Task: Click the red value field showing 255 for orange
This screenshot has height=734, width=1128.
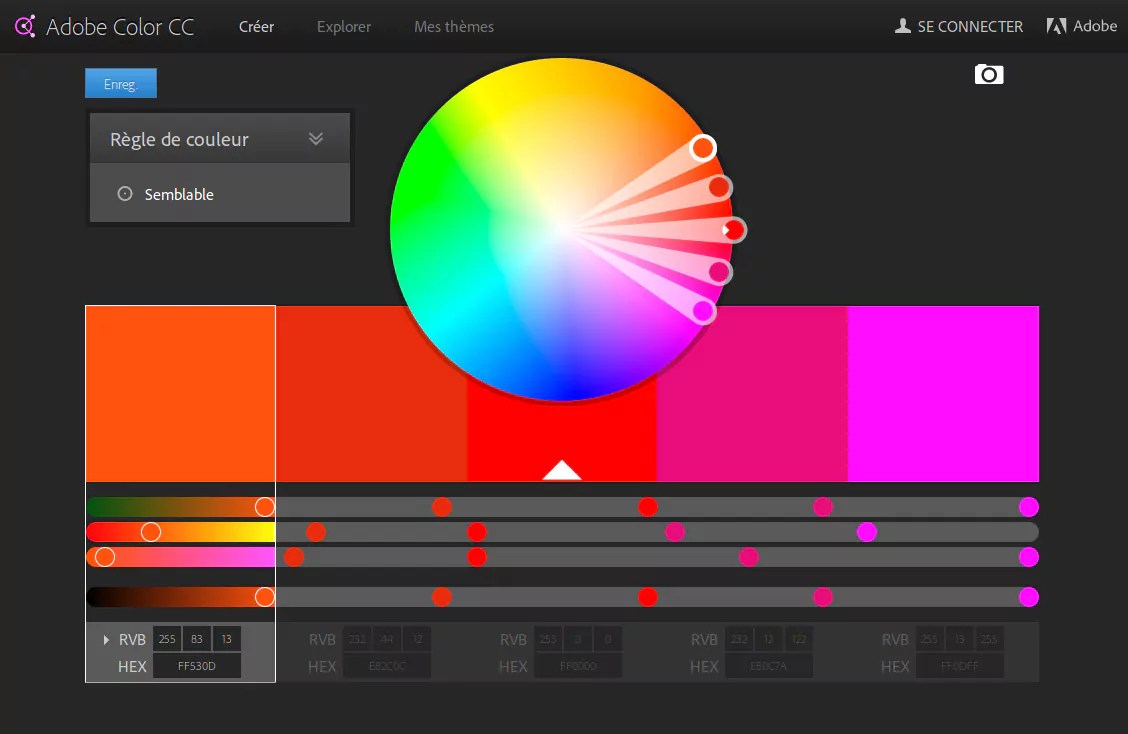Action: (x=167, y=639)
